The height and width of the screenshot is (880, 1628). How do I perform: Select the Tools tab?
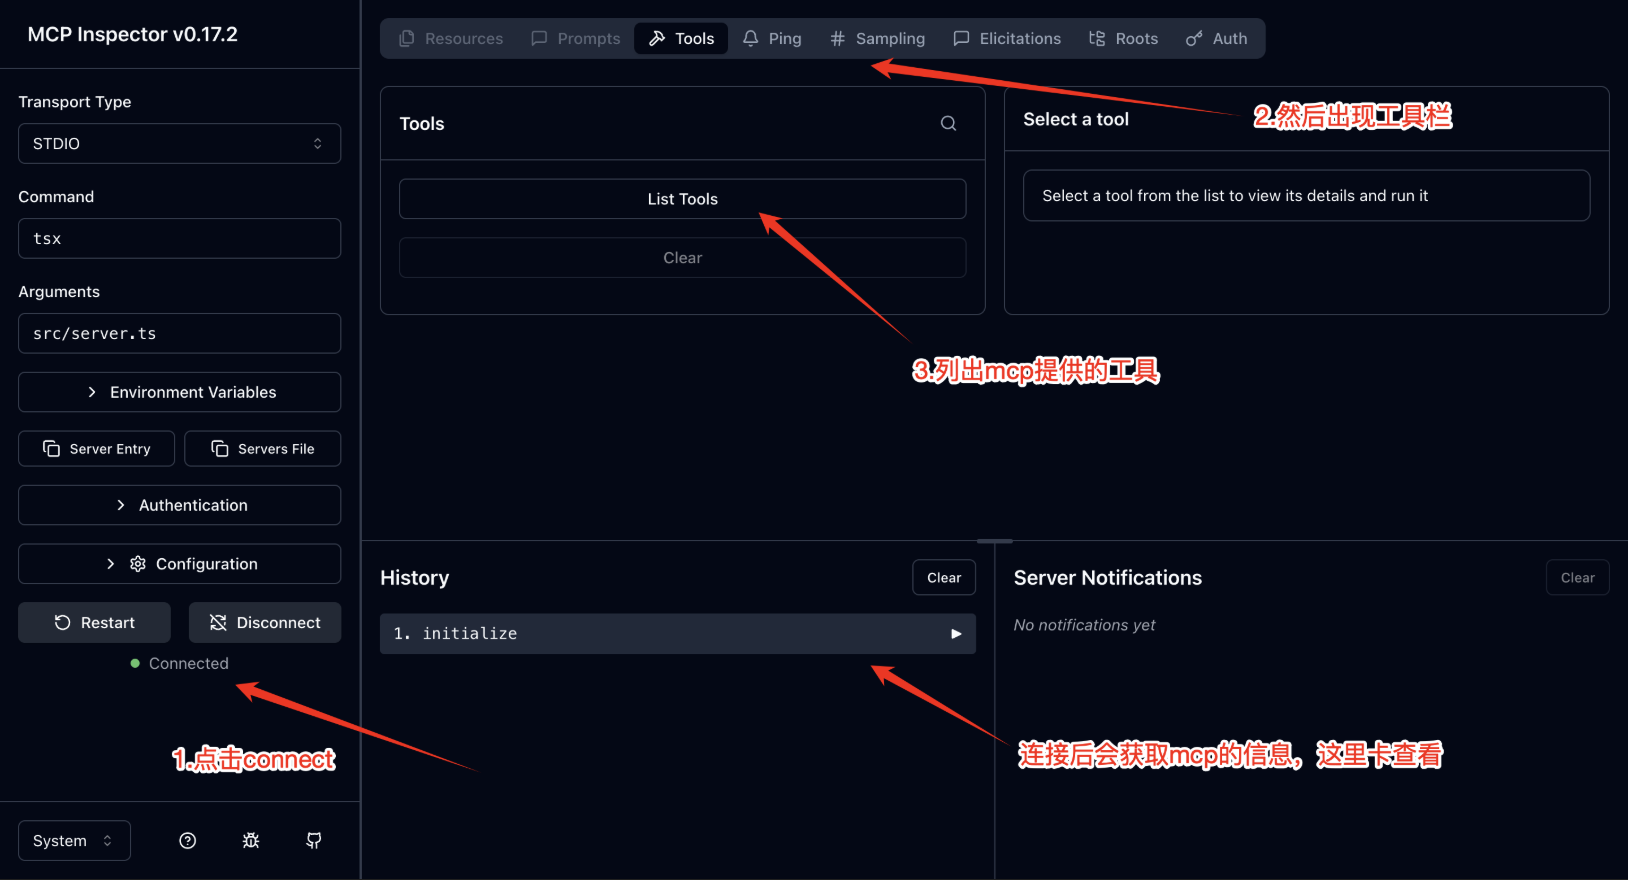coord(681,39)
